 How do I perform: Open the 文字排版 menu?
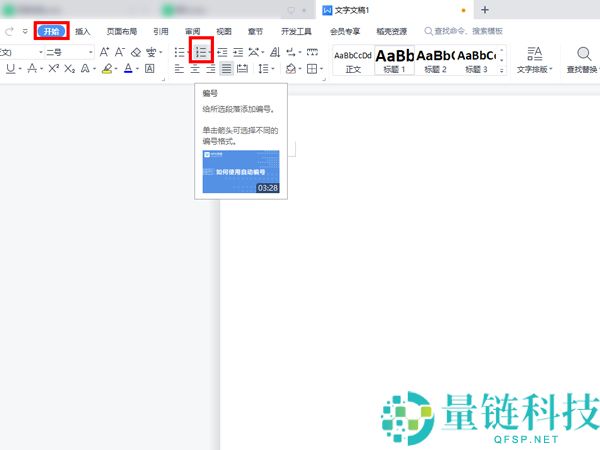click(535, 60)
